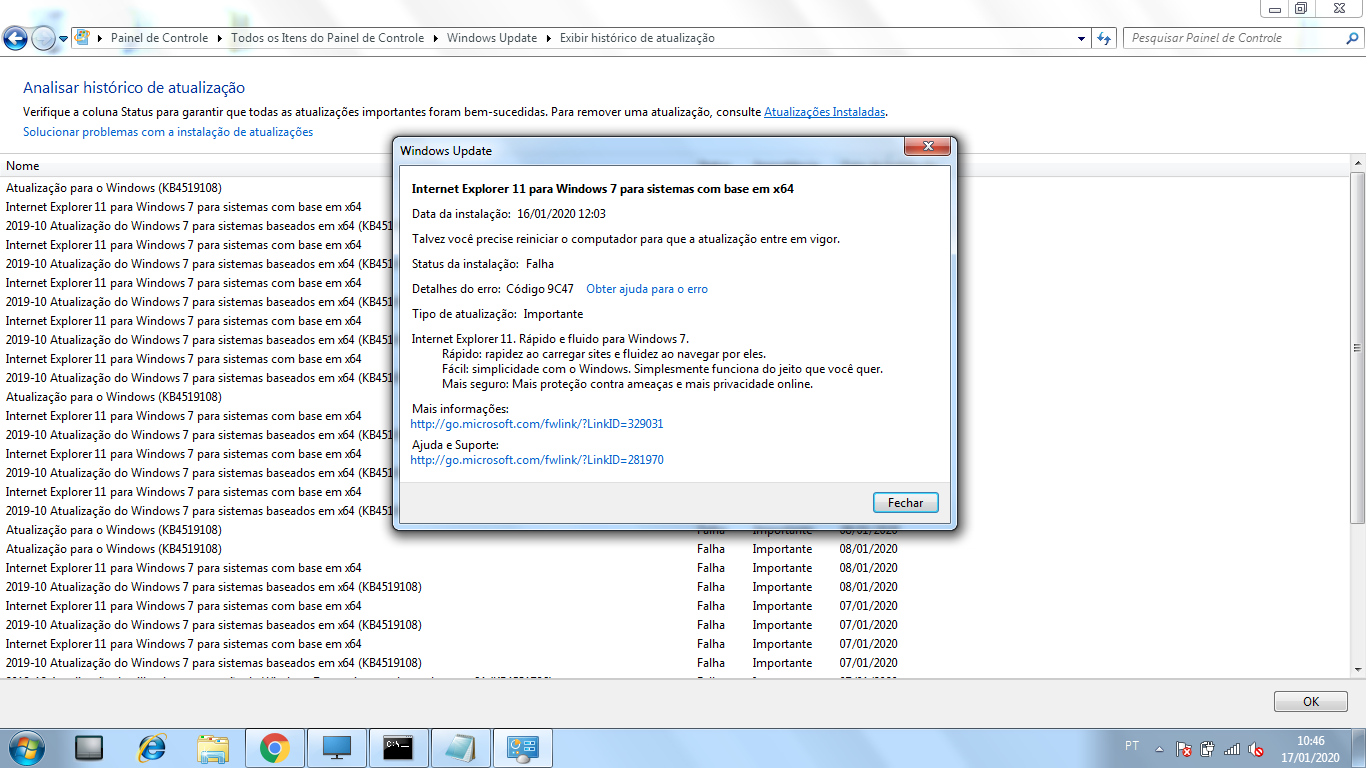1366x768 pixels.
Task: Select the Control Panel taskbar button
Action: pos(523,748)
